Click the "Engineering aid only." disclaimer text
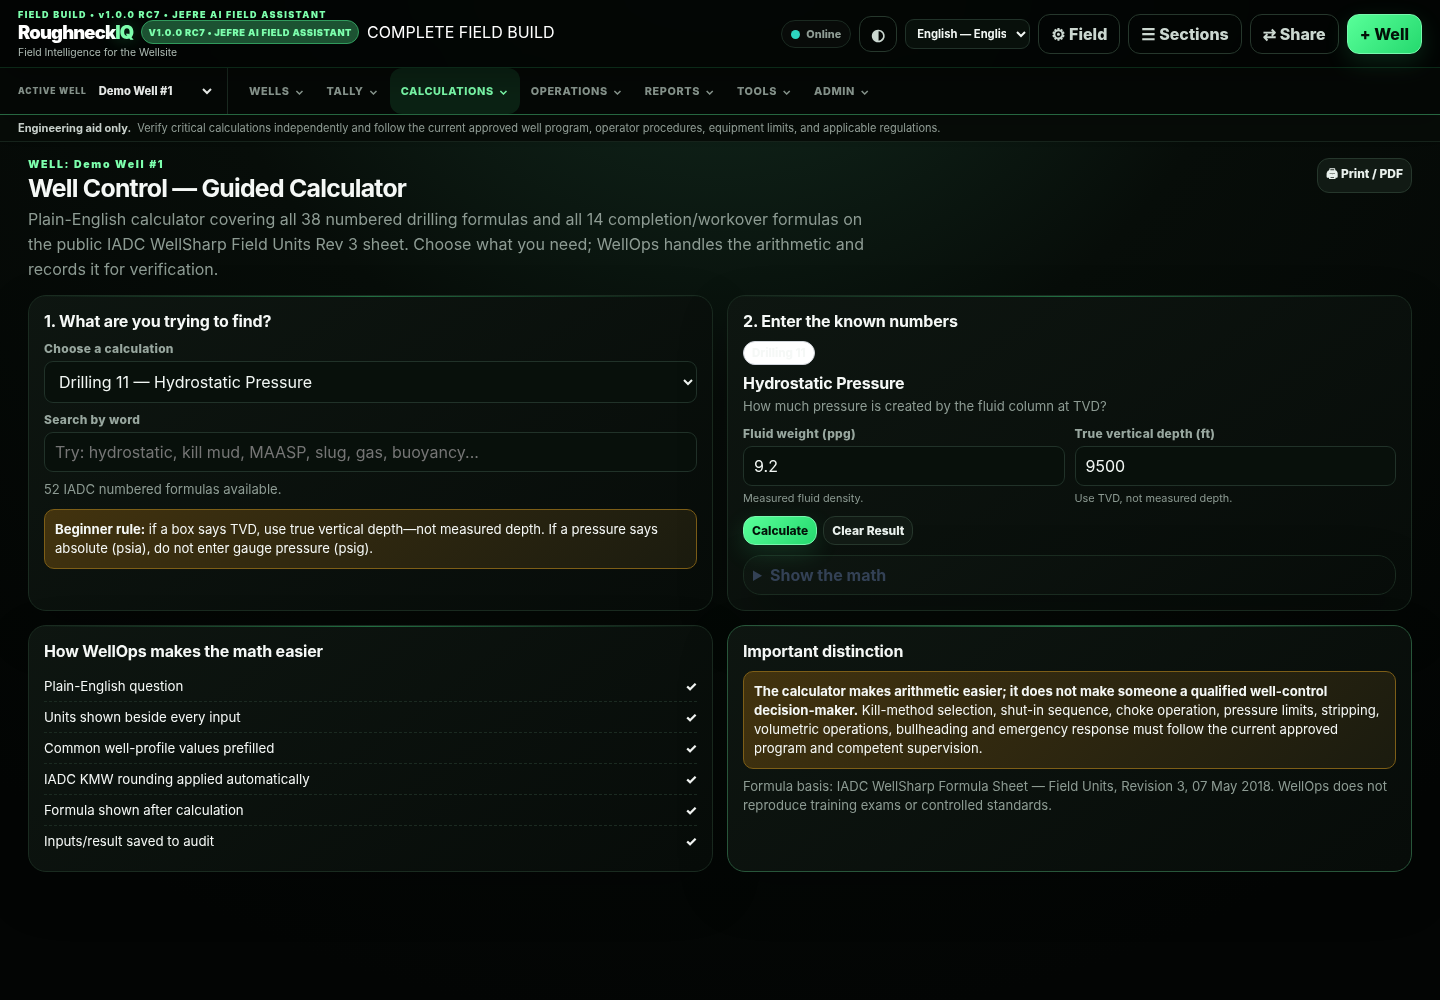The height and width of the screenshot is (1000, 1440). (x=74, y=128)
